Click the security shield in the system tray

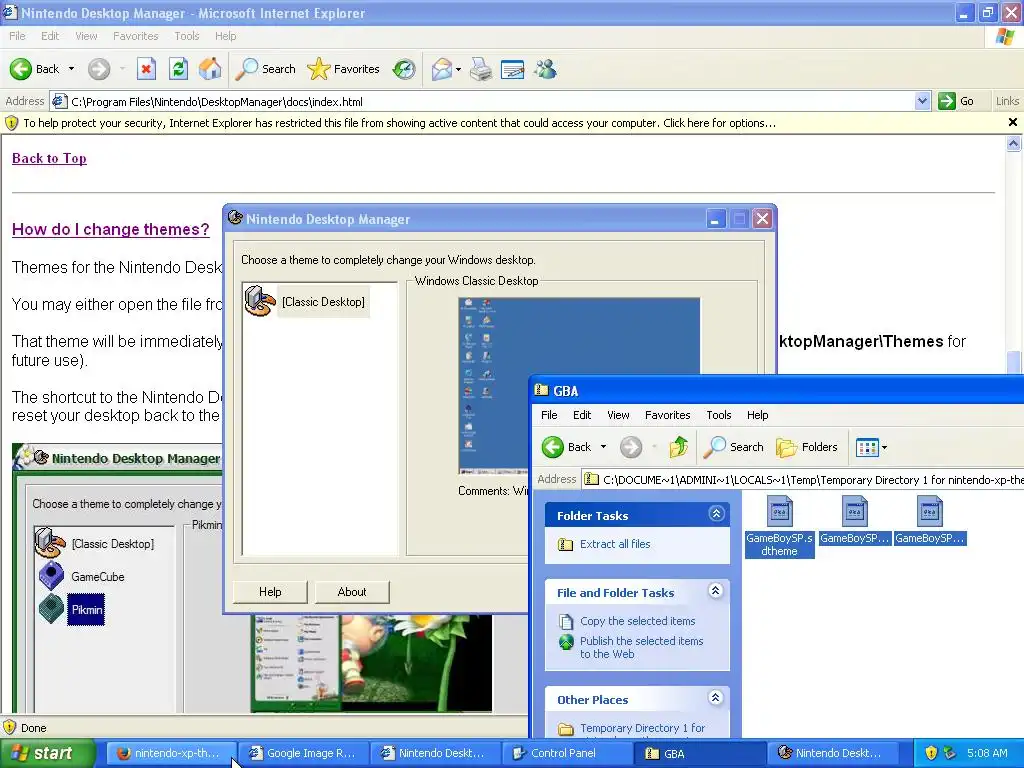coord(931,753)
